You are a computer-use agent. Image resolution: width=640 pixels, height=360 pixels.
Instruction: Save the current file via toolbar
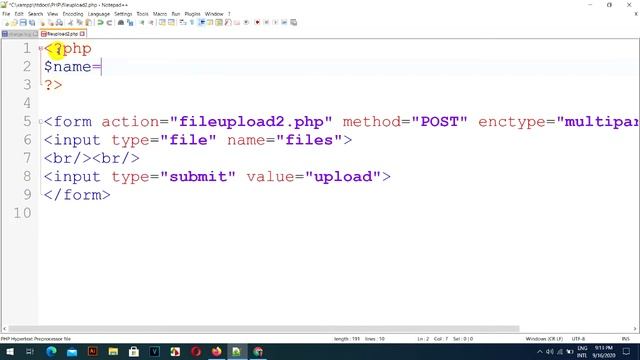coord(23,22)
